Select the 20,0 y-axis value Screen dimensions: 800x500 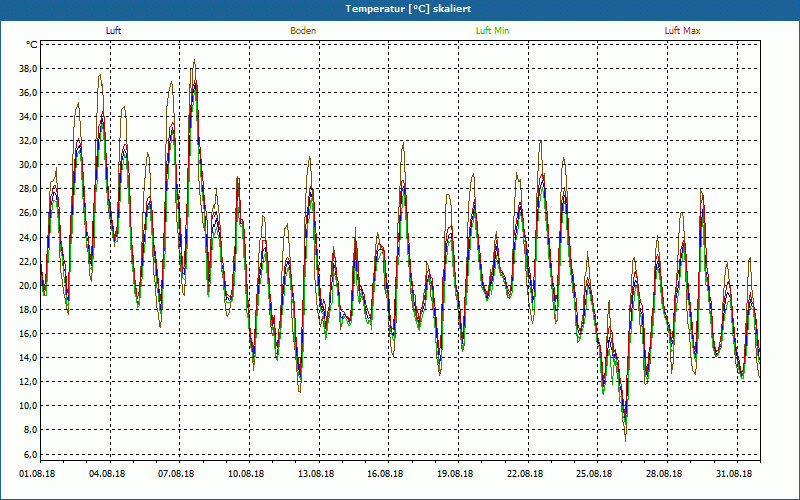click(29, 285)
